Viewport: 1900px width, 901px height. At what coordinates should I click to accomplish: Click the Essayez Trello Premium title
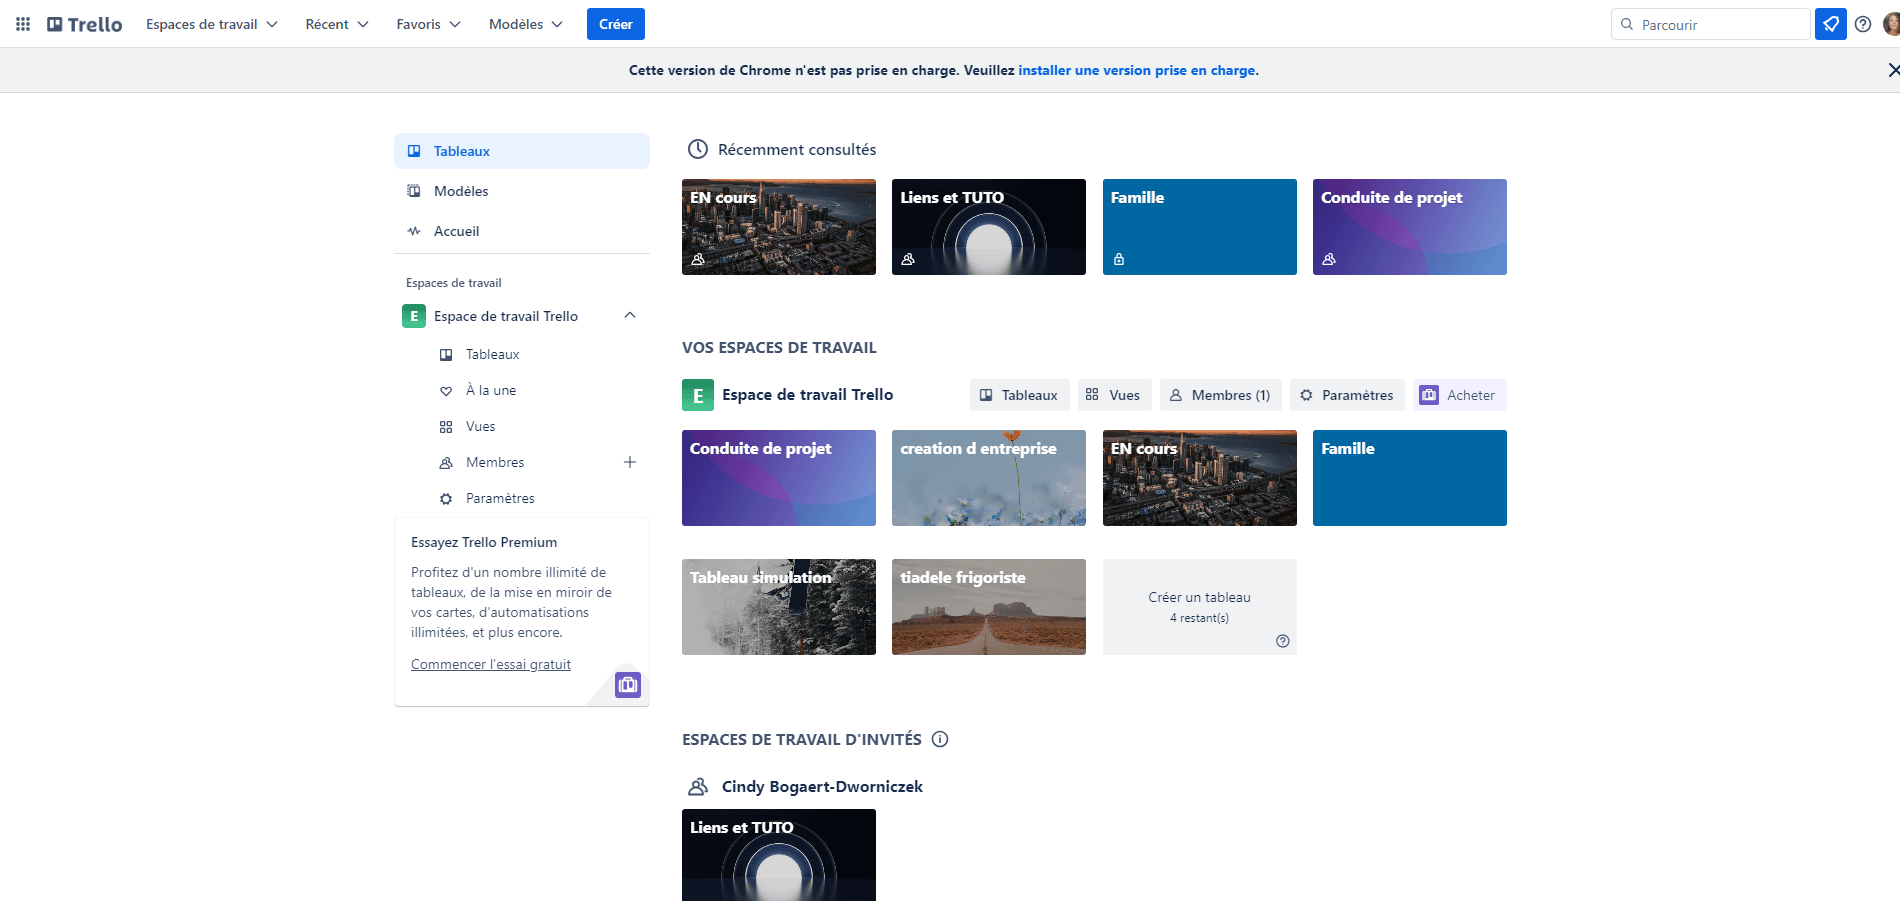tap(484, 542)
